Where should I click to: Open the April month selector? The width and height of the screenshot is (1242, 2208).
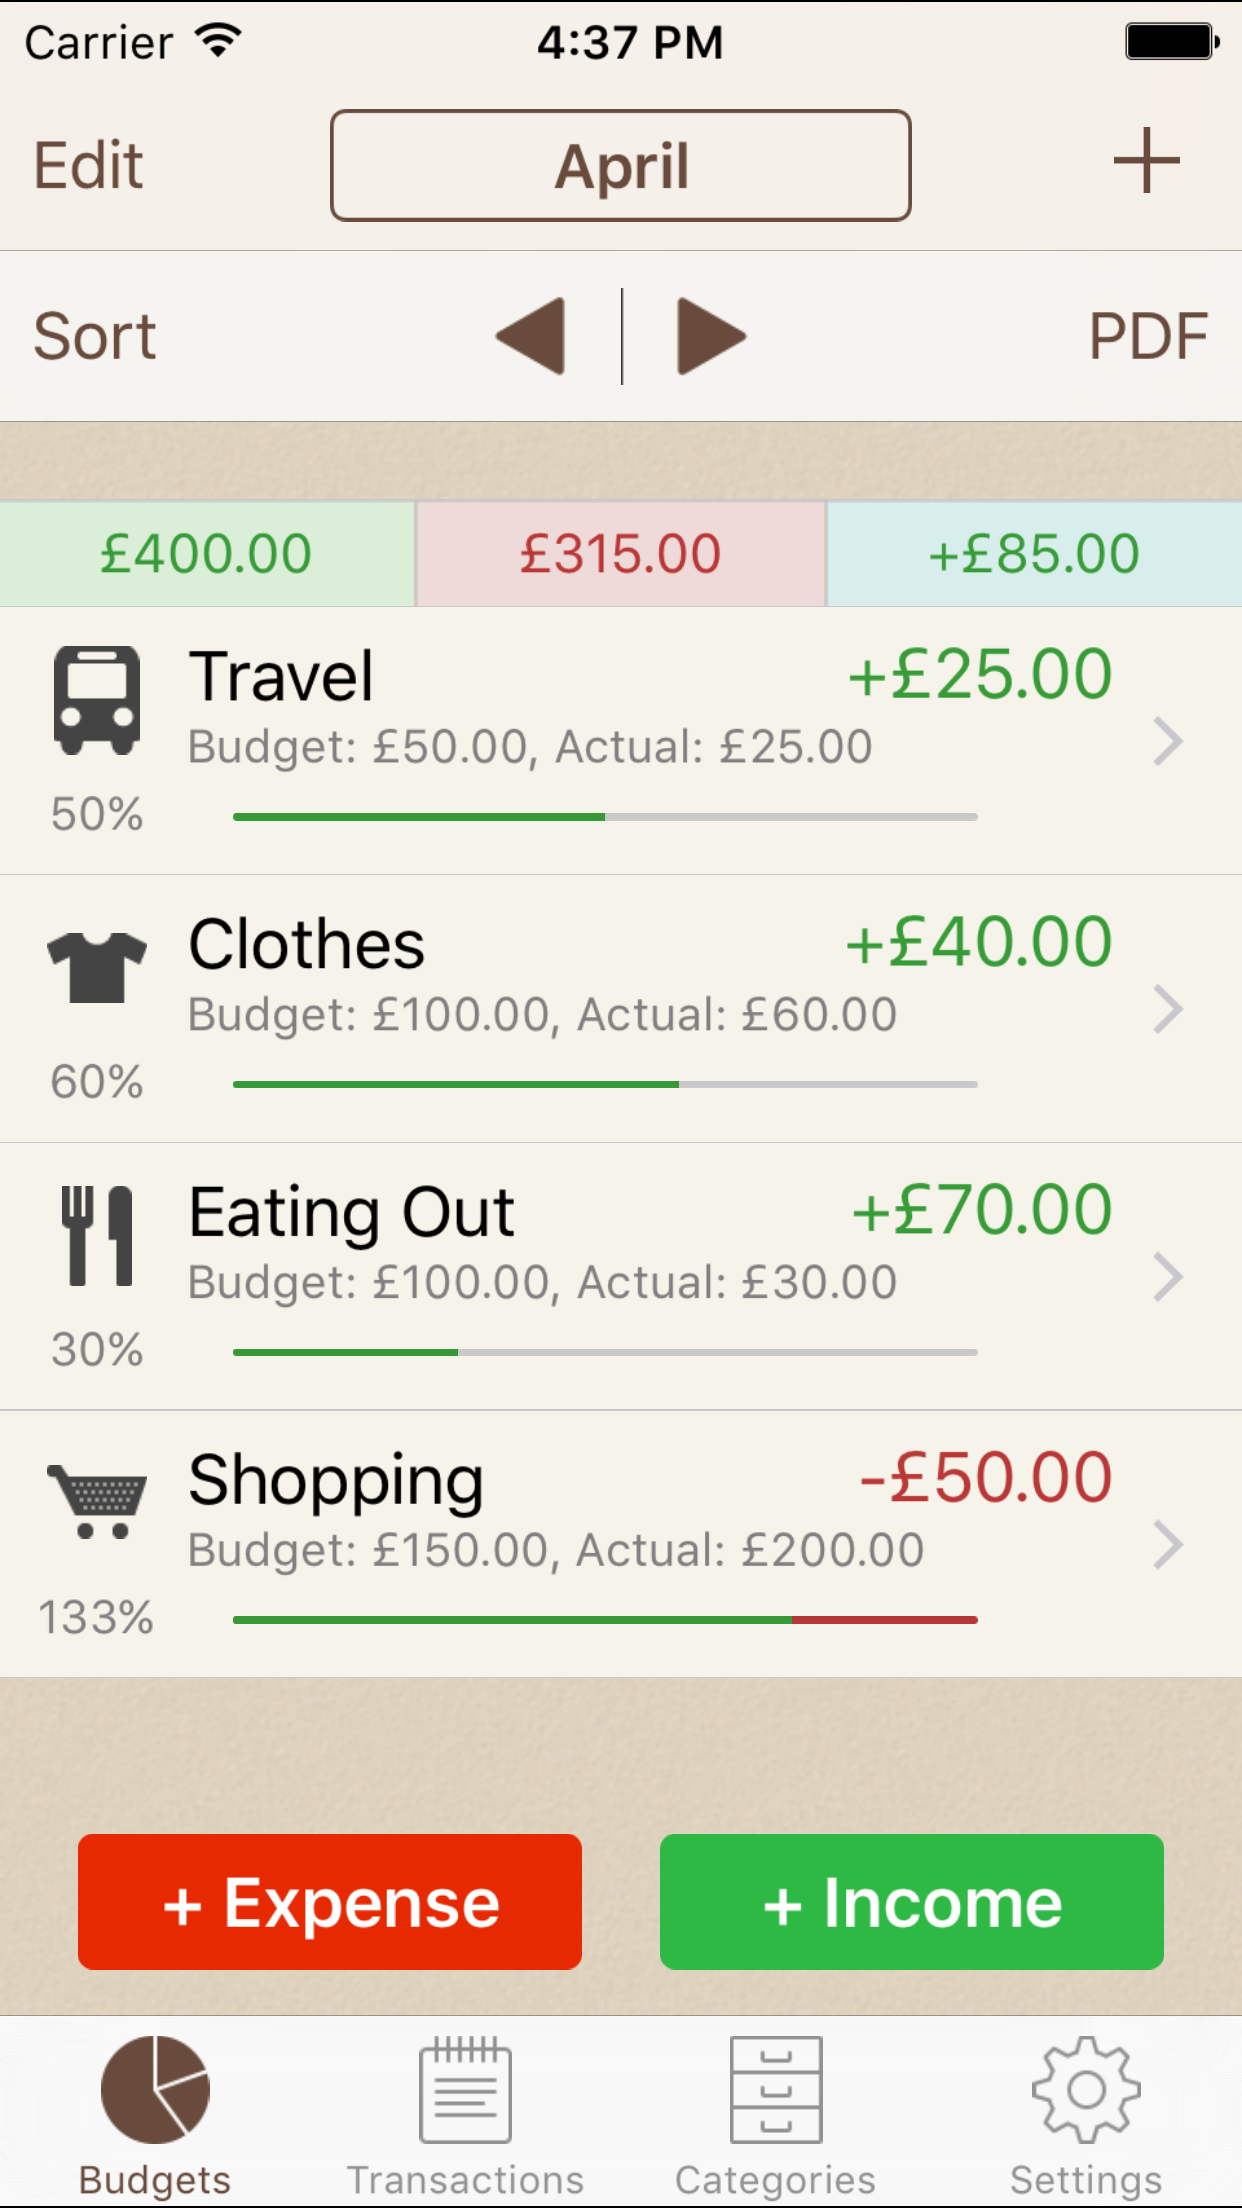[620, 165]
